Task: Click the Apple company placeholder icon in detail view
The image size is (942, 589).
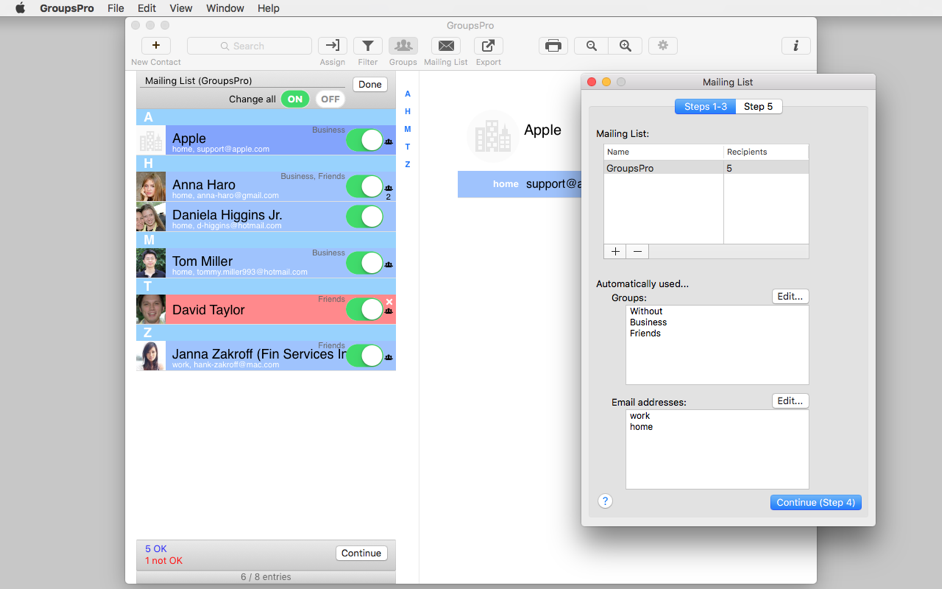Action: pos(493,136)
